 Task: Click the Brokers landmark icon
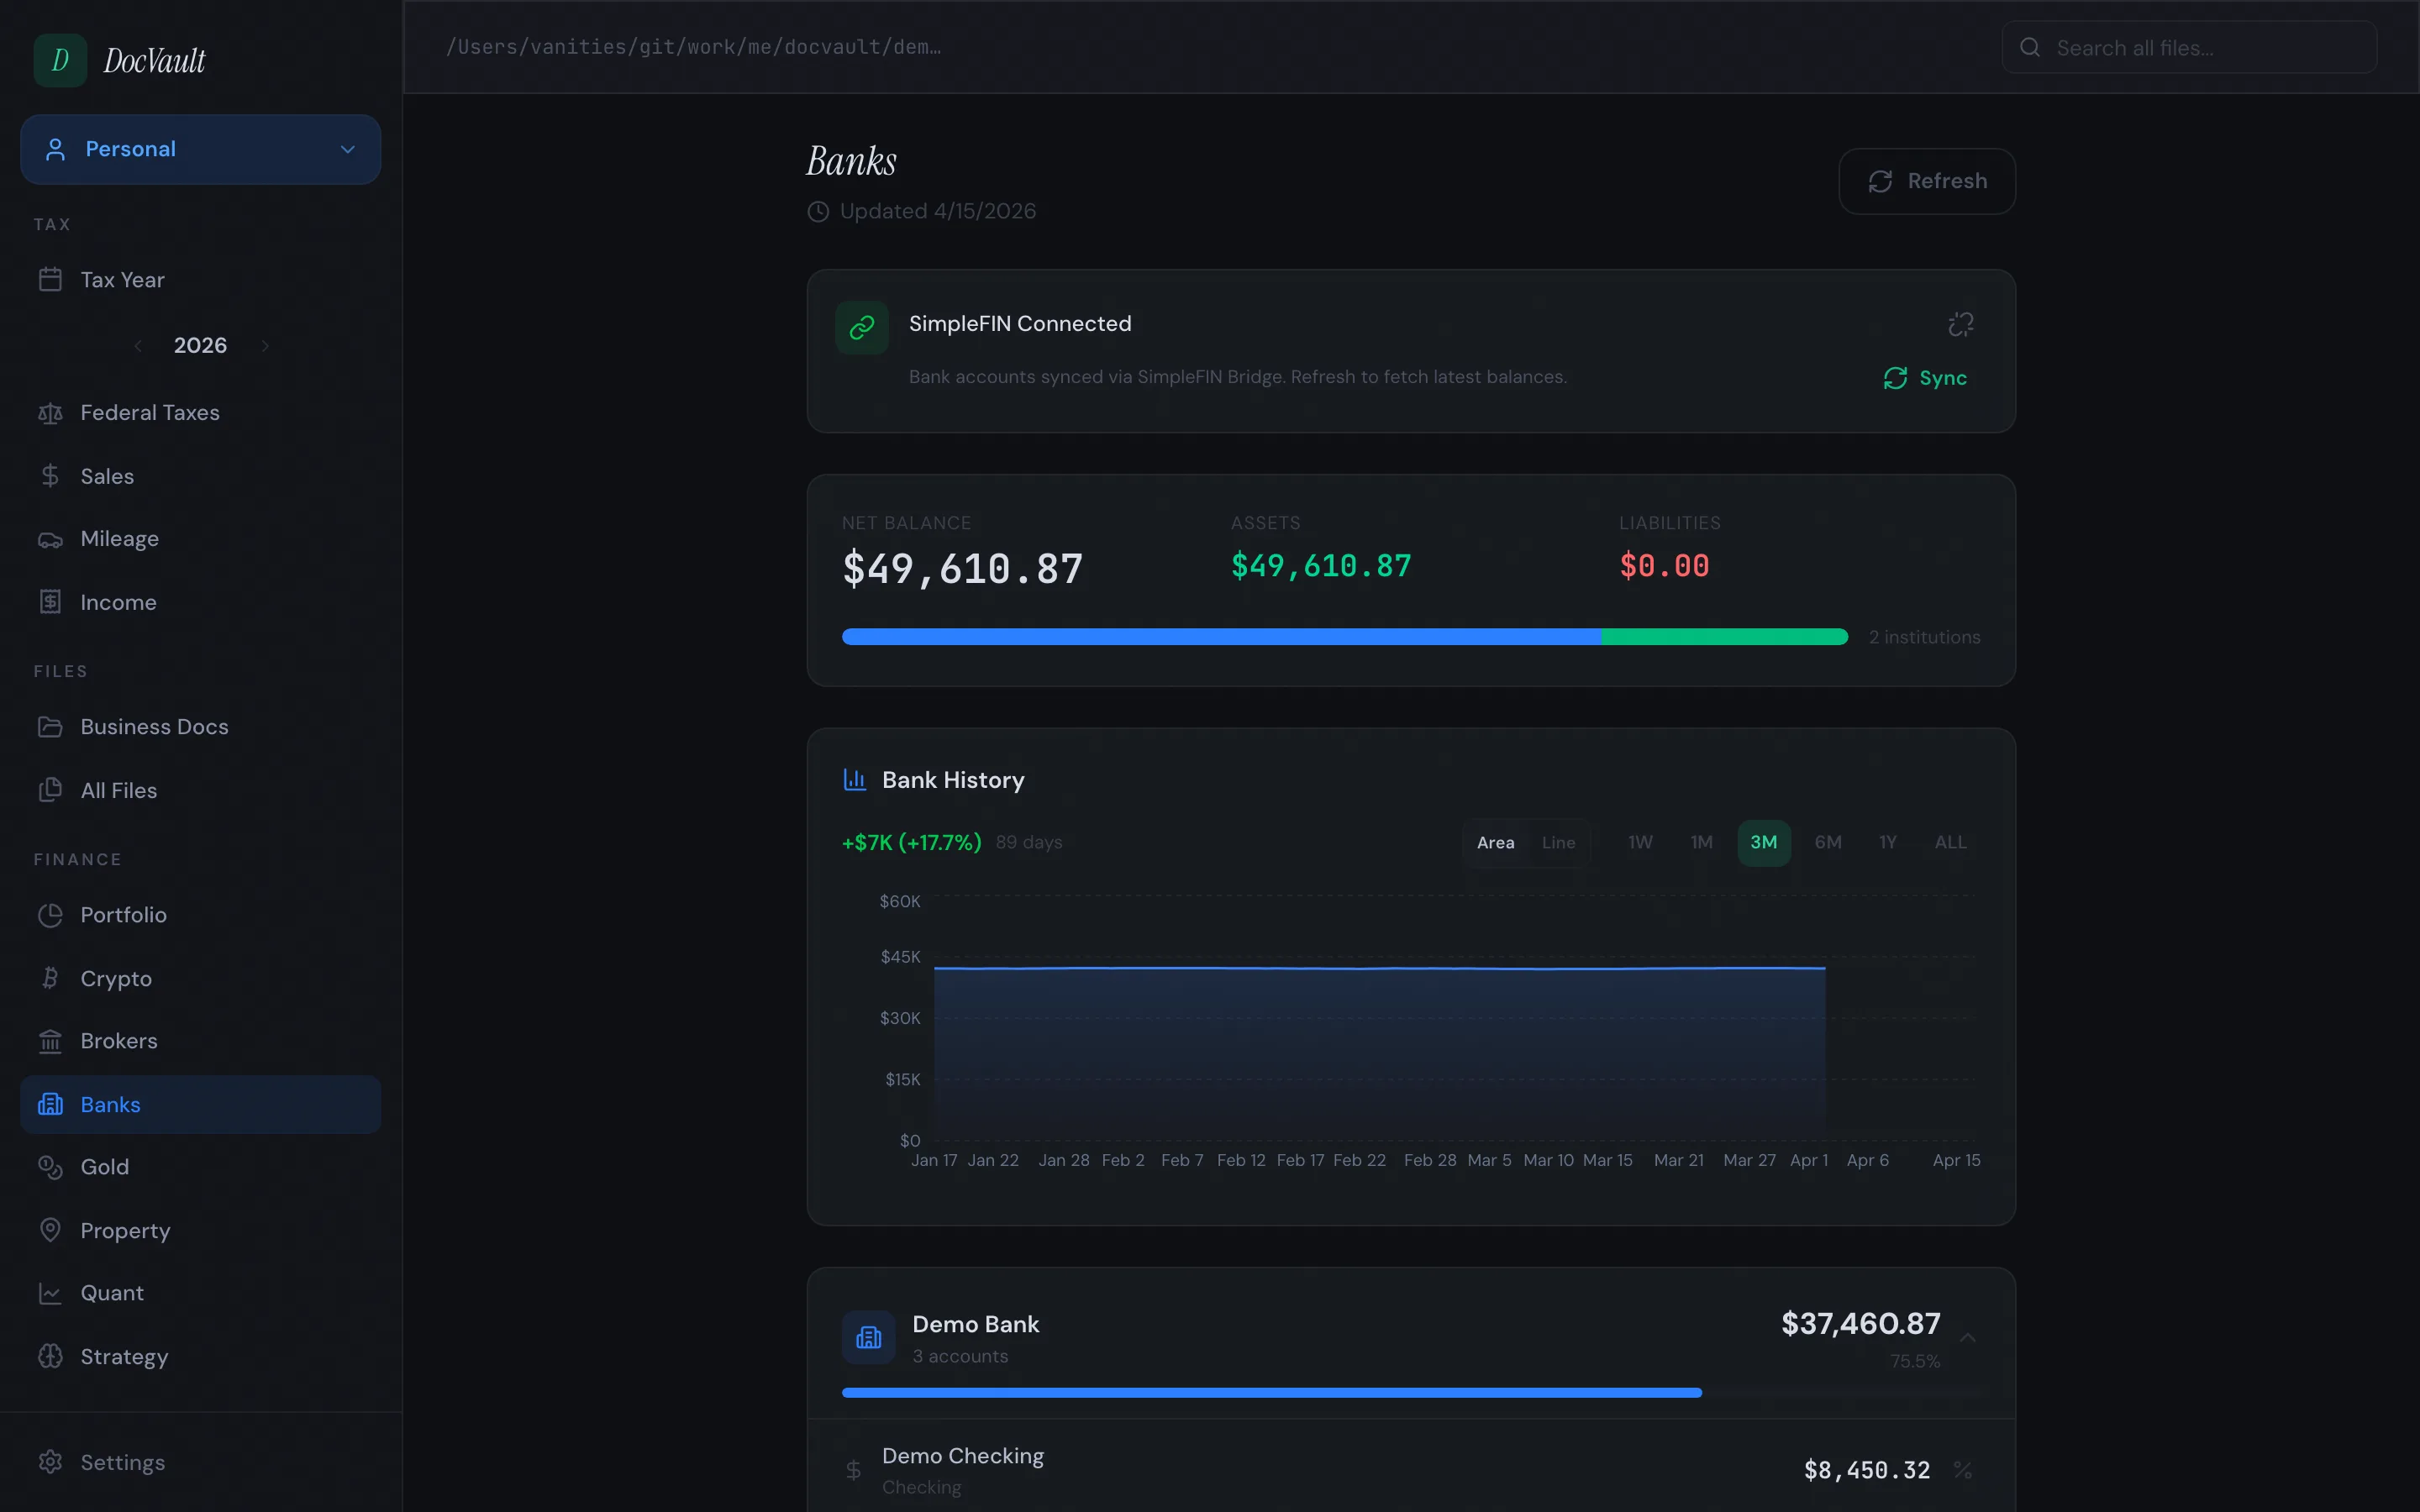point(50,1041)
